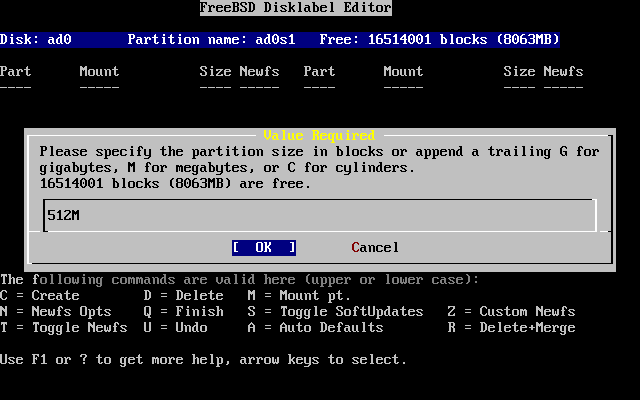Select the R = Delete+Merge command

point(511,328)
